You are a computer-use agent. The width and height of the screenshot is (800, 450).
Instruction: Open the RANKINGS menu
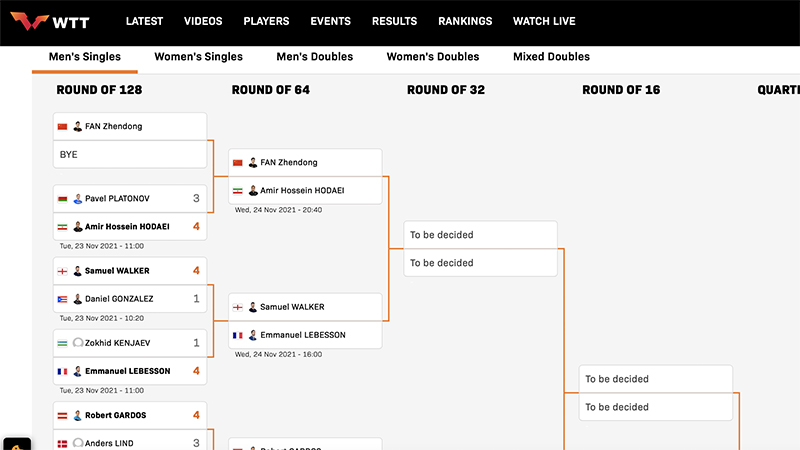click(465, 21)
